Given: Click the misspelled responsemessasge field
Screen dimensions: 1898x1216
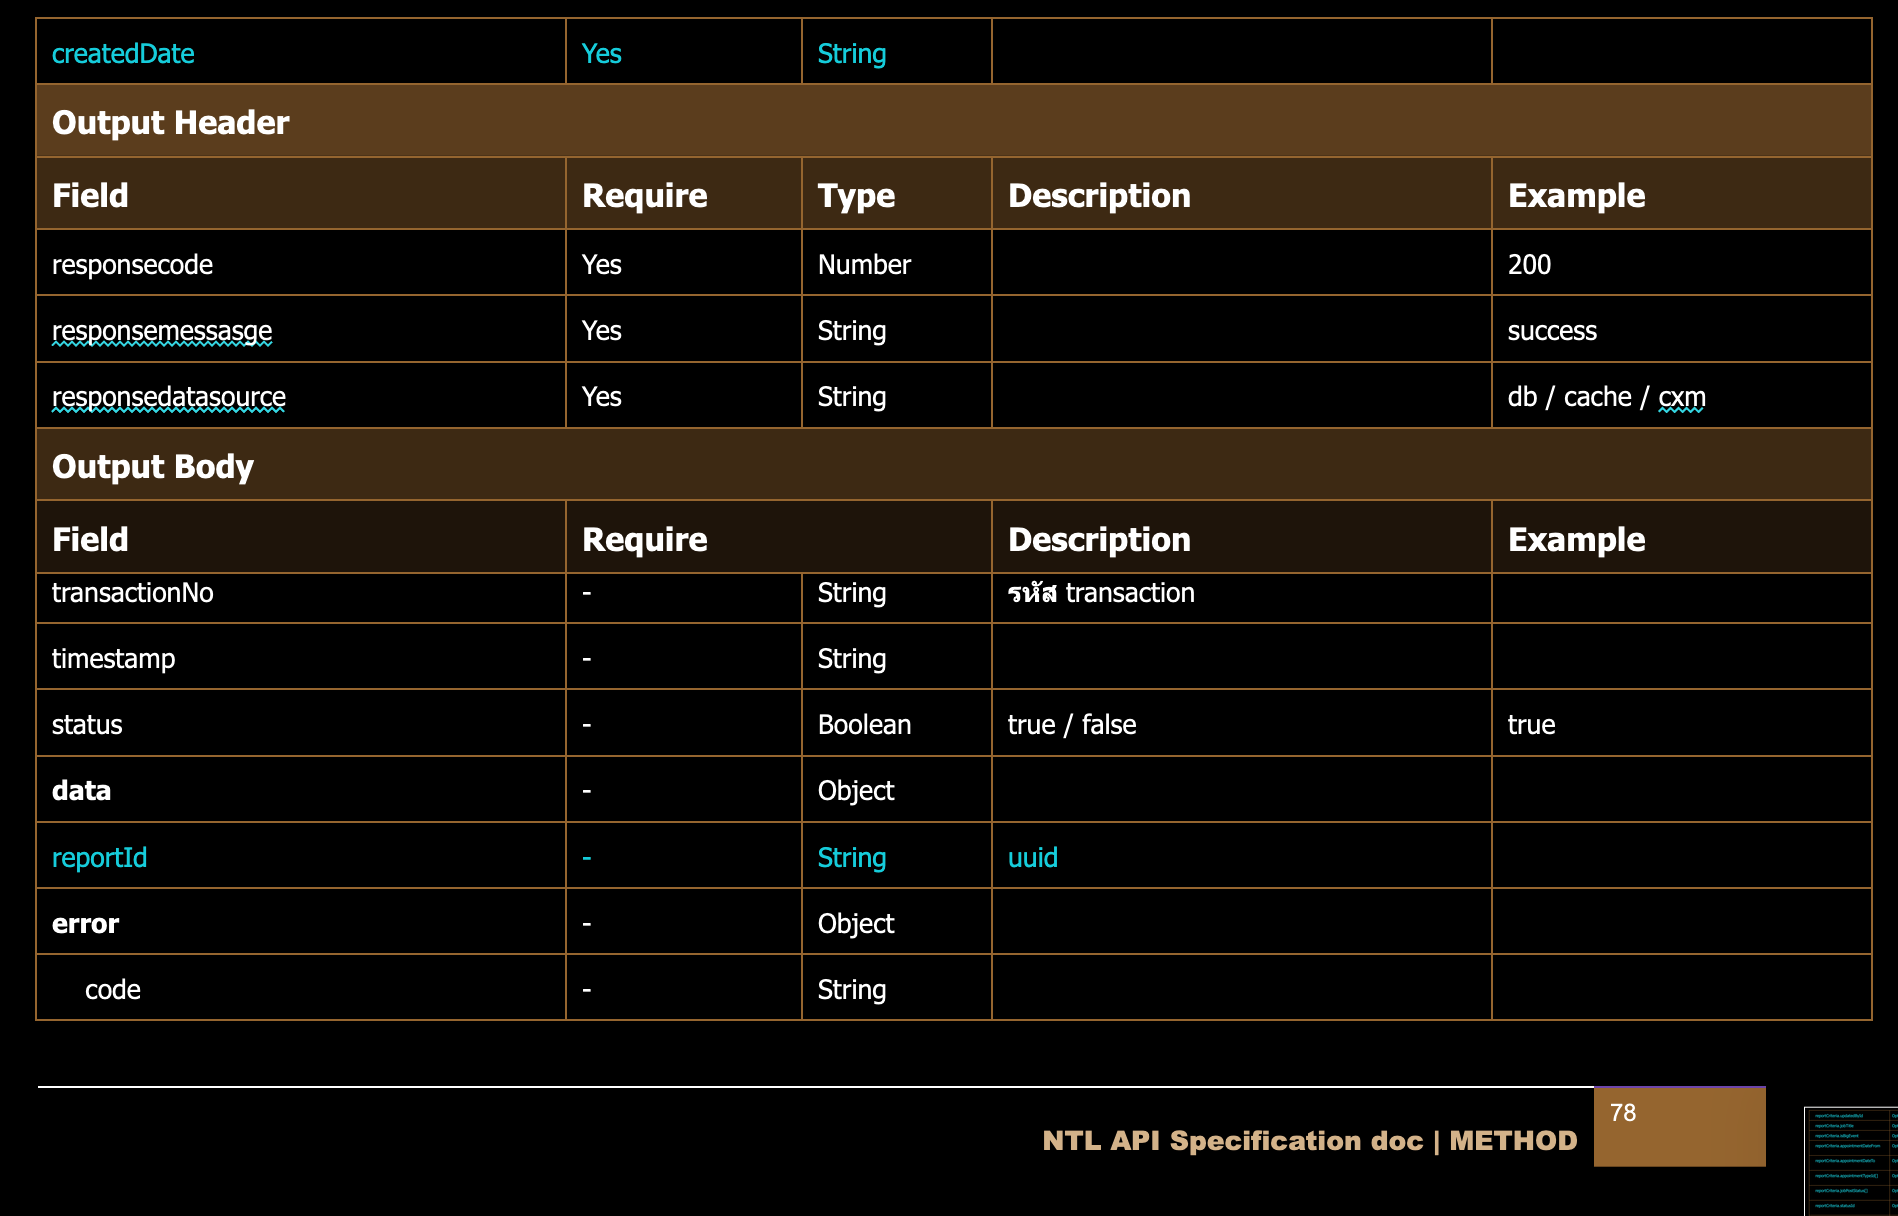Looking at the screenshot, I should click(x=162, y=331).
